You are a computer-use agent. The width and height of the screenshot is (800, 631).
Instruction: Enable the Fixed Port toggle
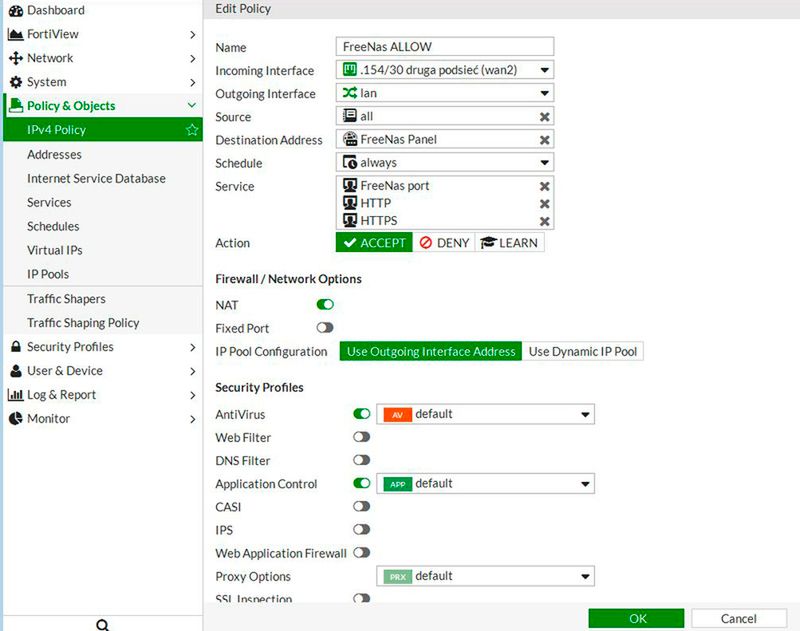pos(325,327)
